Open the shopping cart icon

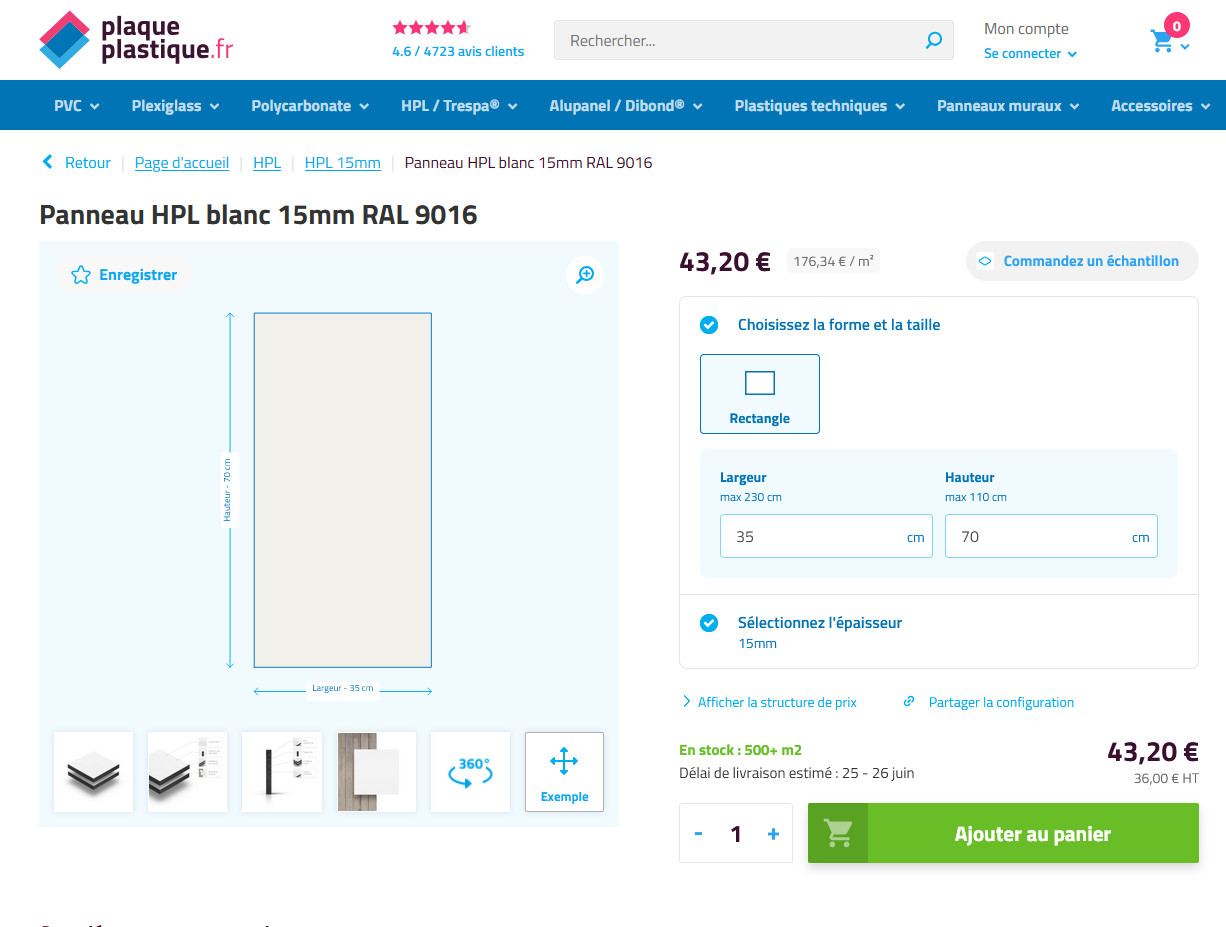[x=1162, y=42]
